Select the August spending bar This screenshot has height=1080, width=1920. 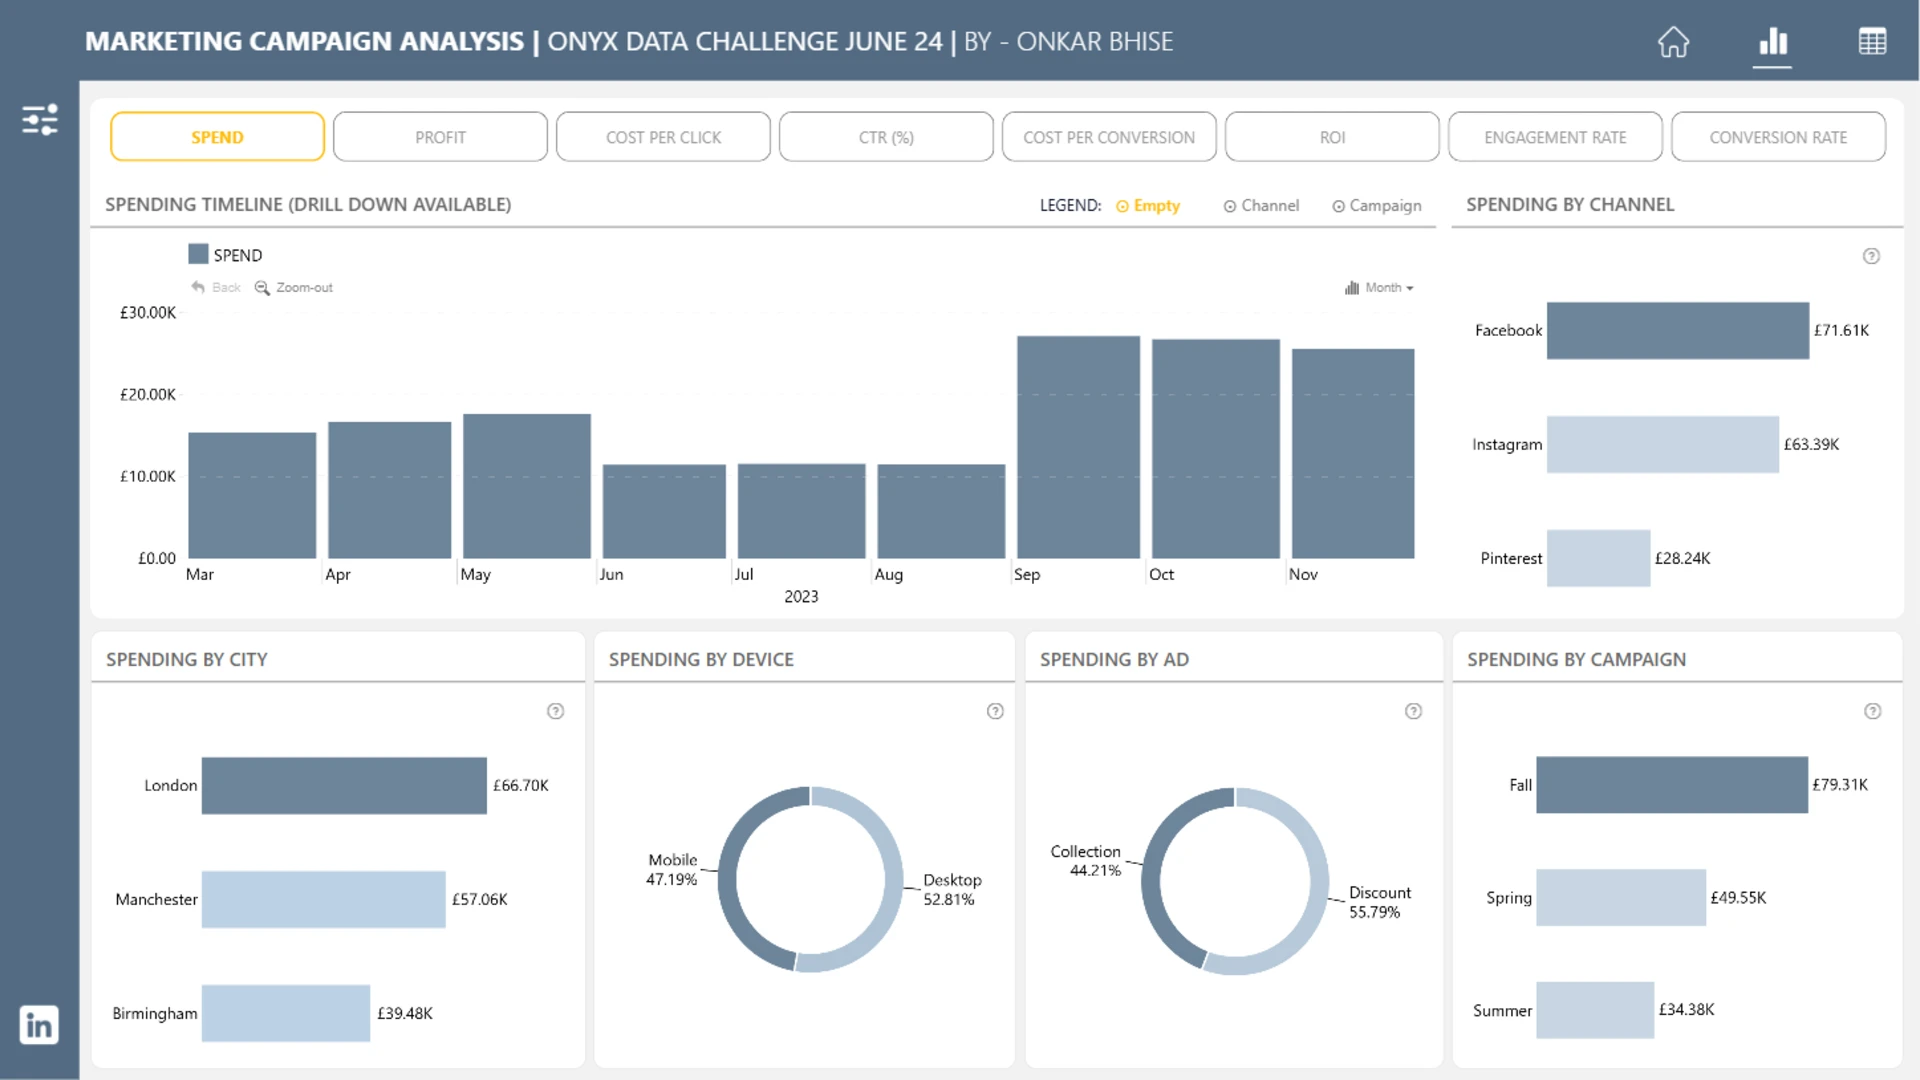[x=941, y=511]
